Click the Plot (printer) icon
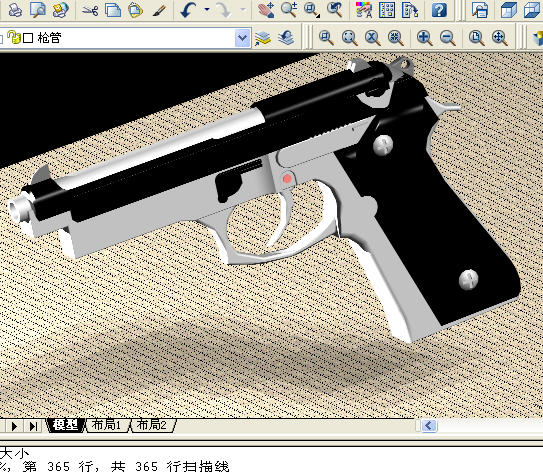Screen dimensions: 543x472 coord(14,10)
